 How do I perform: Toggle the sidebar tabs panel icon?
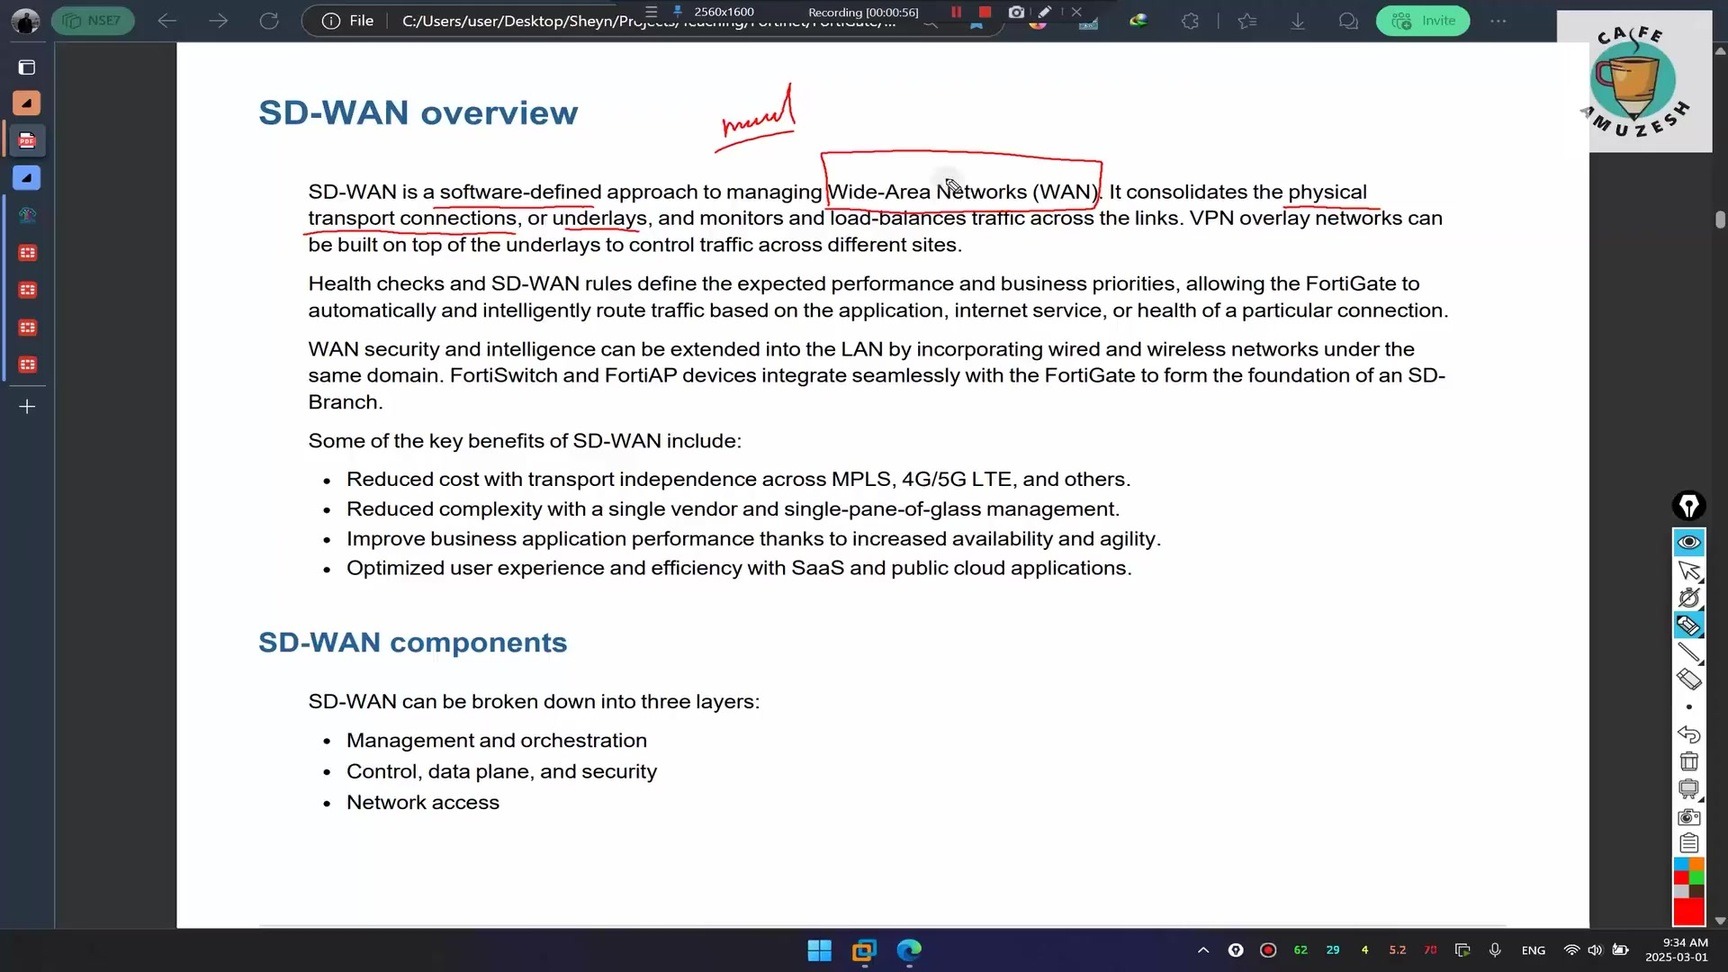(27, 67)
